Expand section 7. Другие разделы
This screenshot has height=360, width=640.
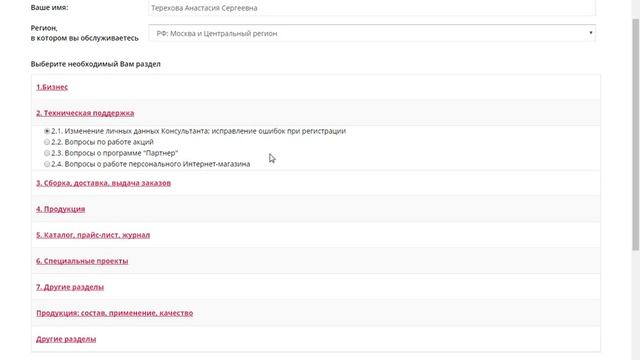pyautogui.click(x=70, y=287)
